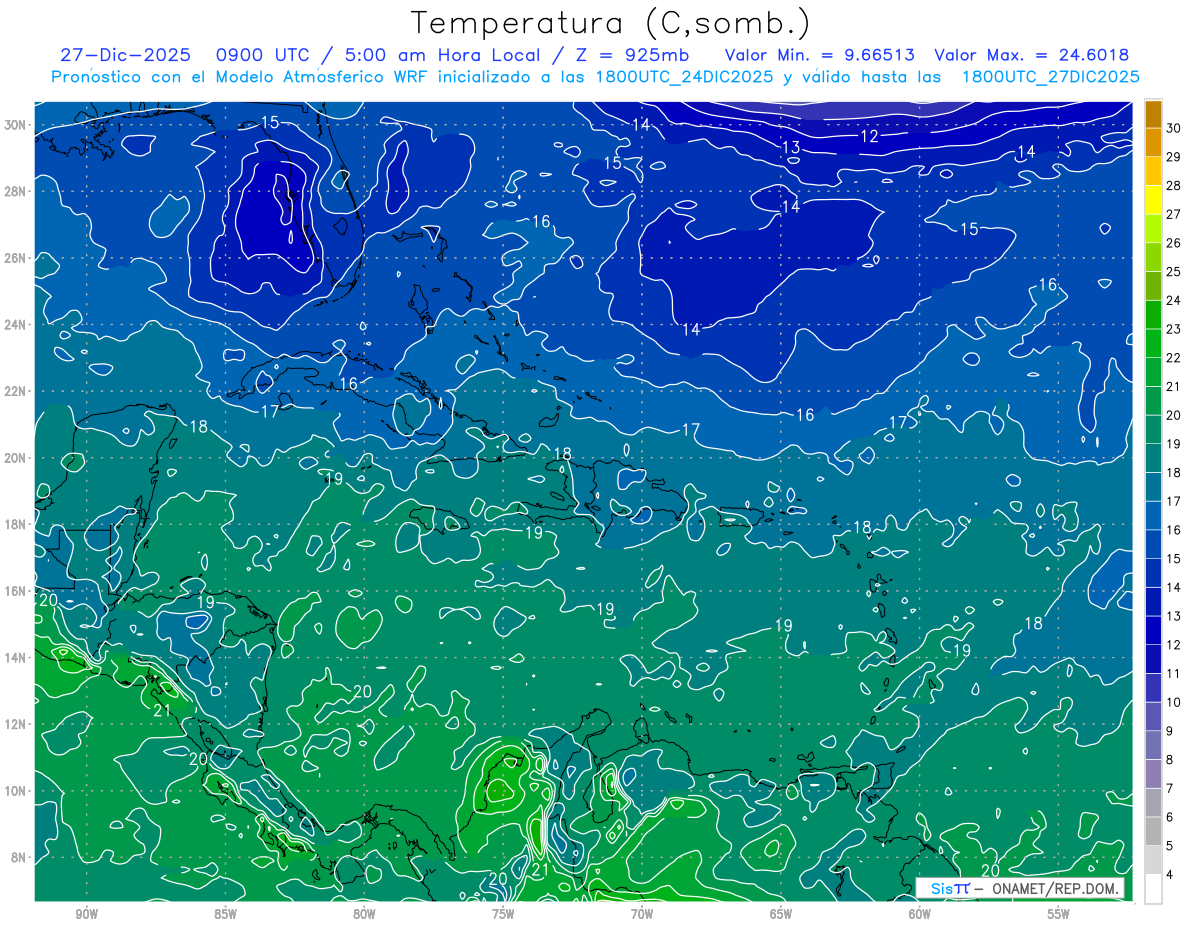
Task: Click the 55W longitude axis label
Action: (1059, 914)
